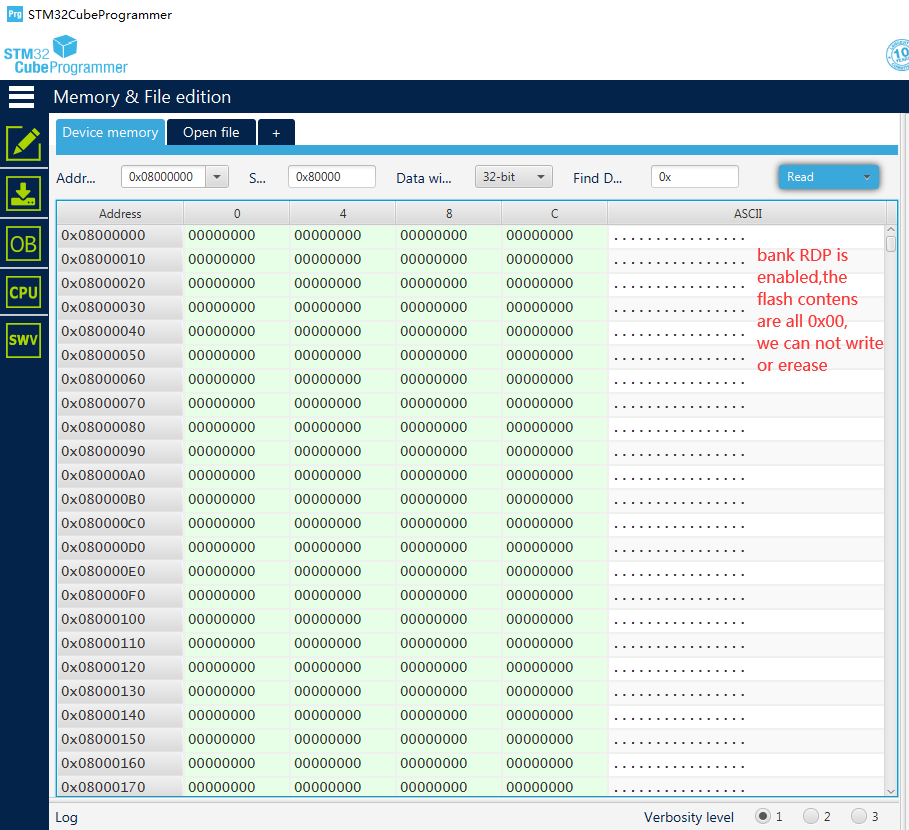909x830 pixels.
Task: Expand the address dropdown arrow
Action: click(x=217, y=177)
